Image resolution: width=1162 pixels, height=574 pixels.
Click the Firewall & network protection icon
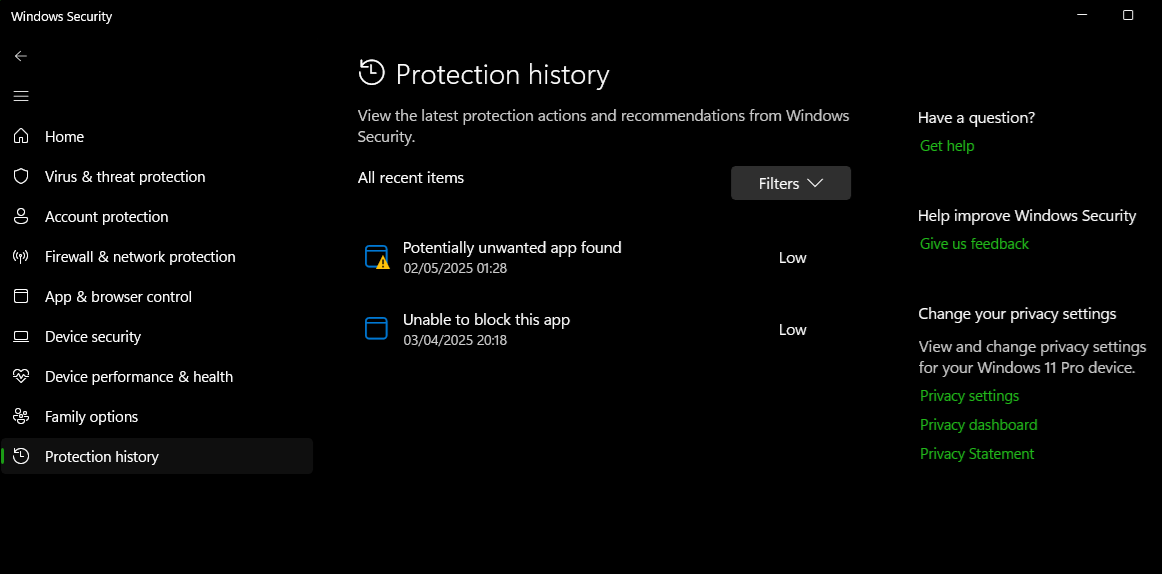tap(21, 256)
